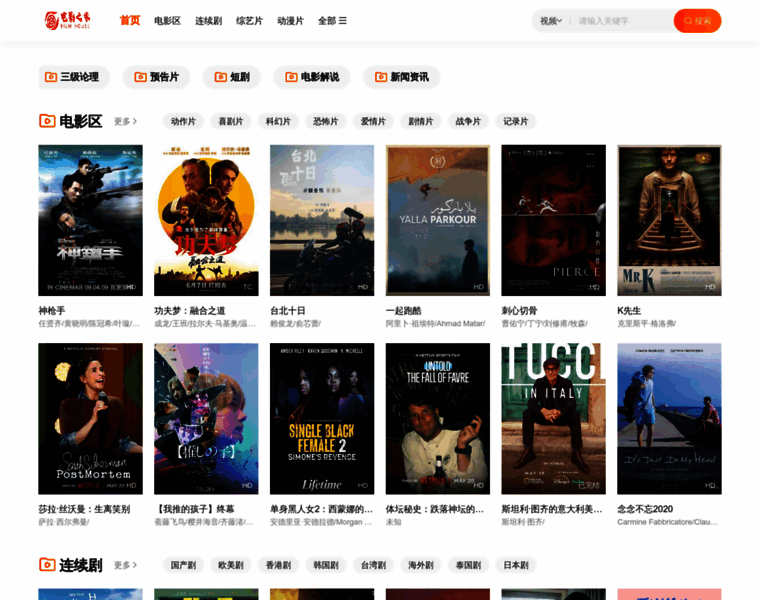Filter series by 香港剧

pyautogui.click(x=278, y=565)
